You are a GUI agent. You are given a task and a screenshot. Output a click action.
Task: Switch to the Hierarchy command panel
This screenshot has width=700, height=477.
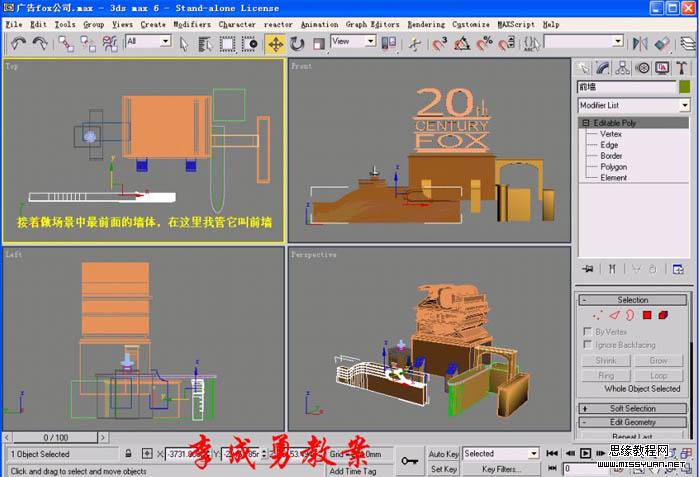point(622,68)
